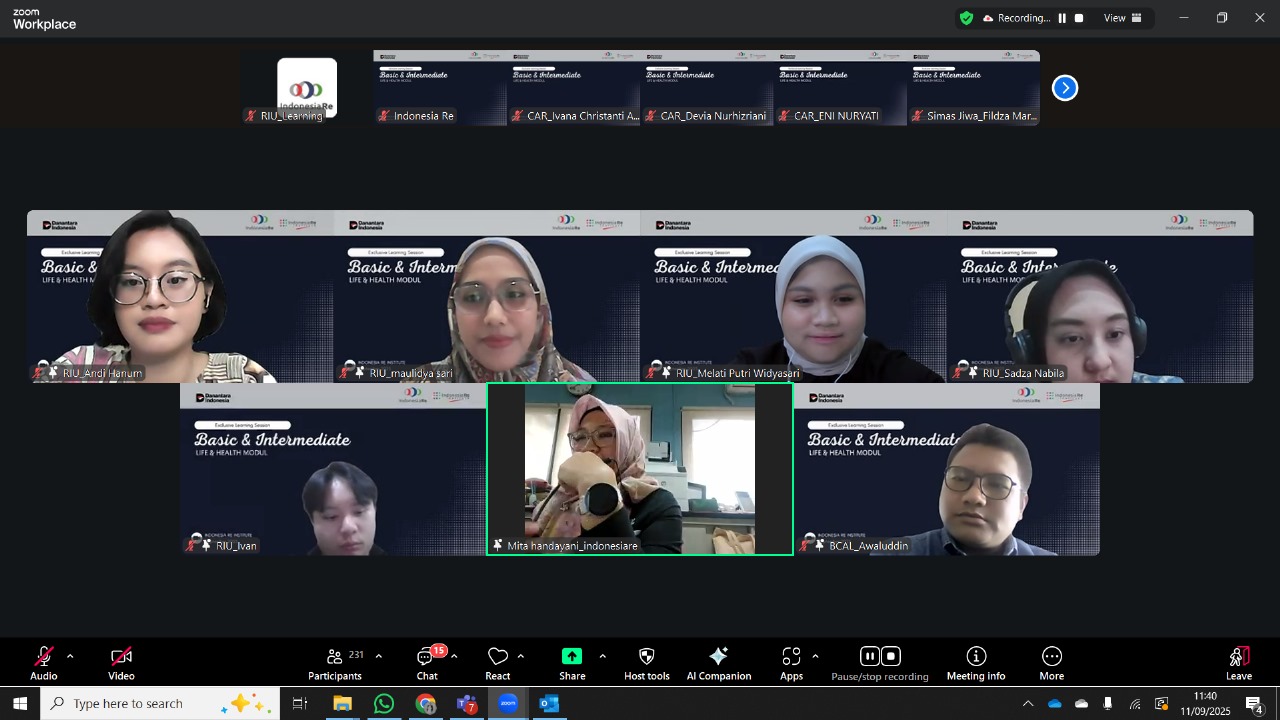Open WhatsApp from the Windows taskbar

[384, 704]
